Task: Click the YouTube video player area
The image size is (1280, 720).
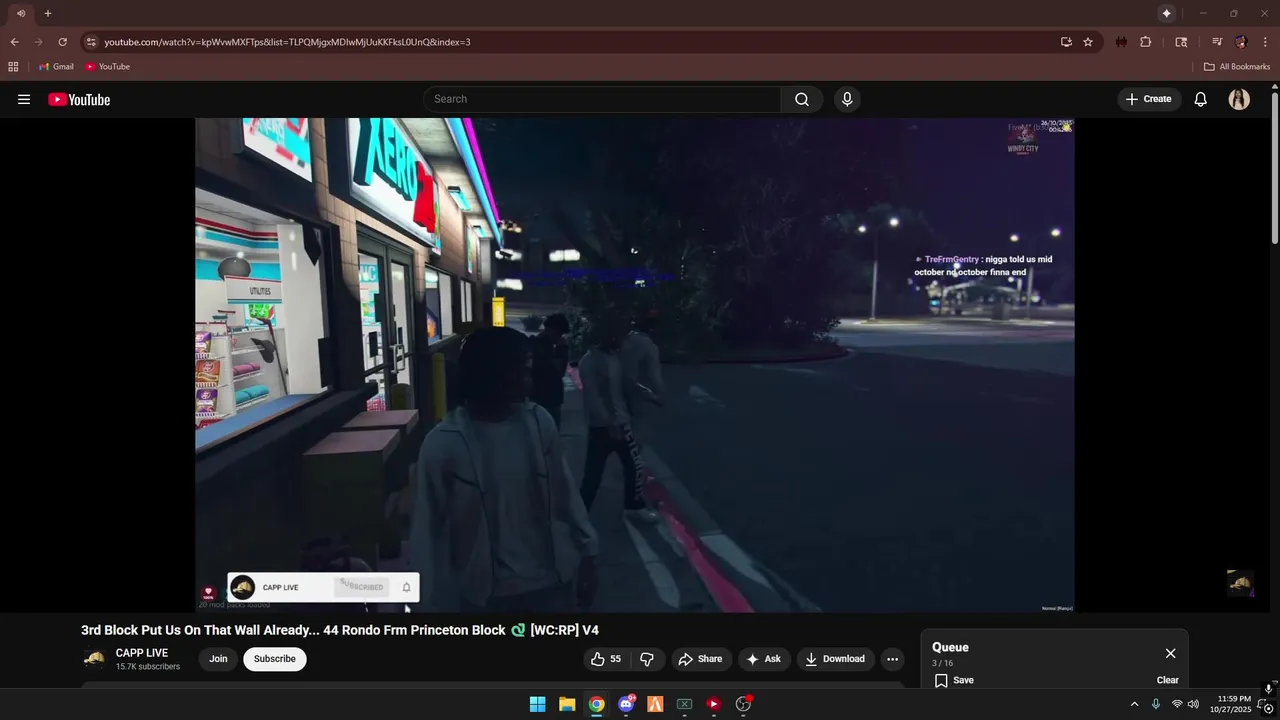Action: click(635, 365)
